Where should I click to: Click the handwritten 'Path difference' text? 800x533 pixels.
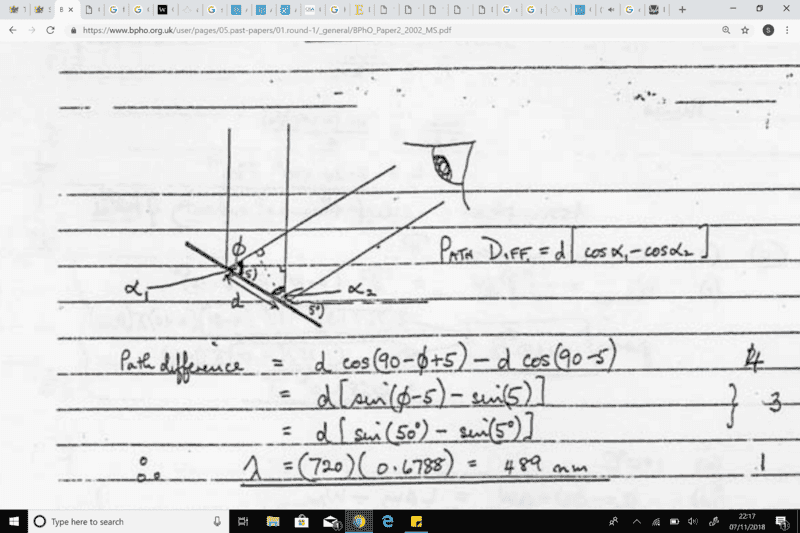pos(181,363)
